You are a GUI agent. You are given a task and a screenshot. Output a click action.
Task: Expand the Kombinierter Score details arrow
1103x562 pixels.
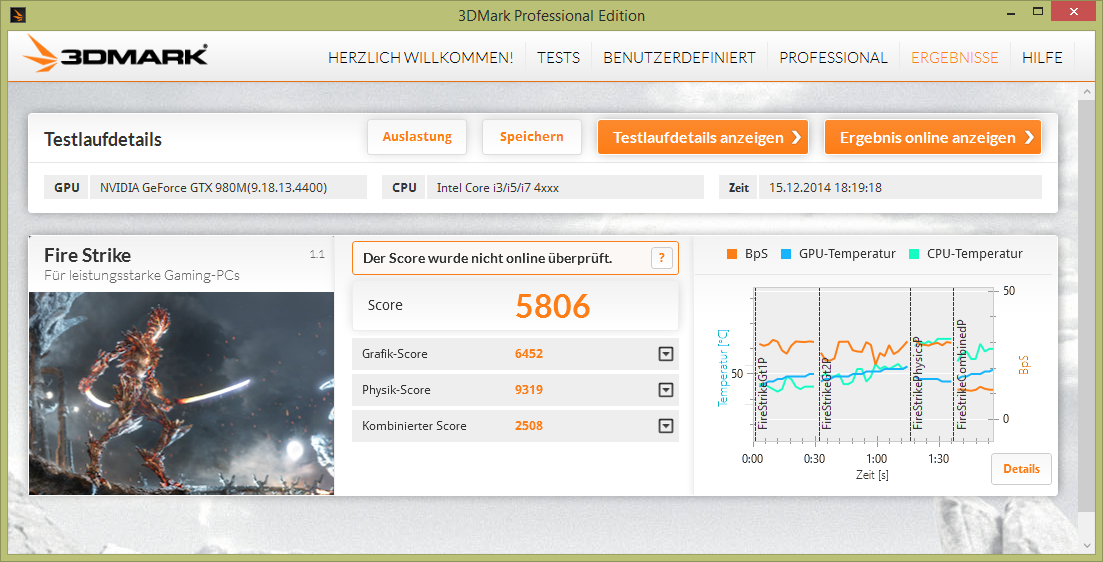[665, 426]
